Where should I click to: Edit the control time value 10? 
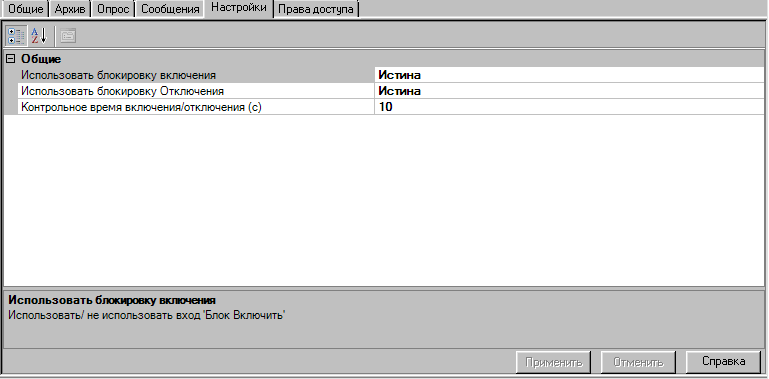pos(569,107)
